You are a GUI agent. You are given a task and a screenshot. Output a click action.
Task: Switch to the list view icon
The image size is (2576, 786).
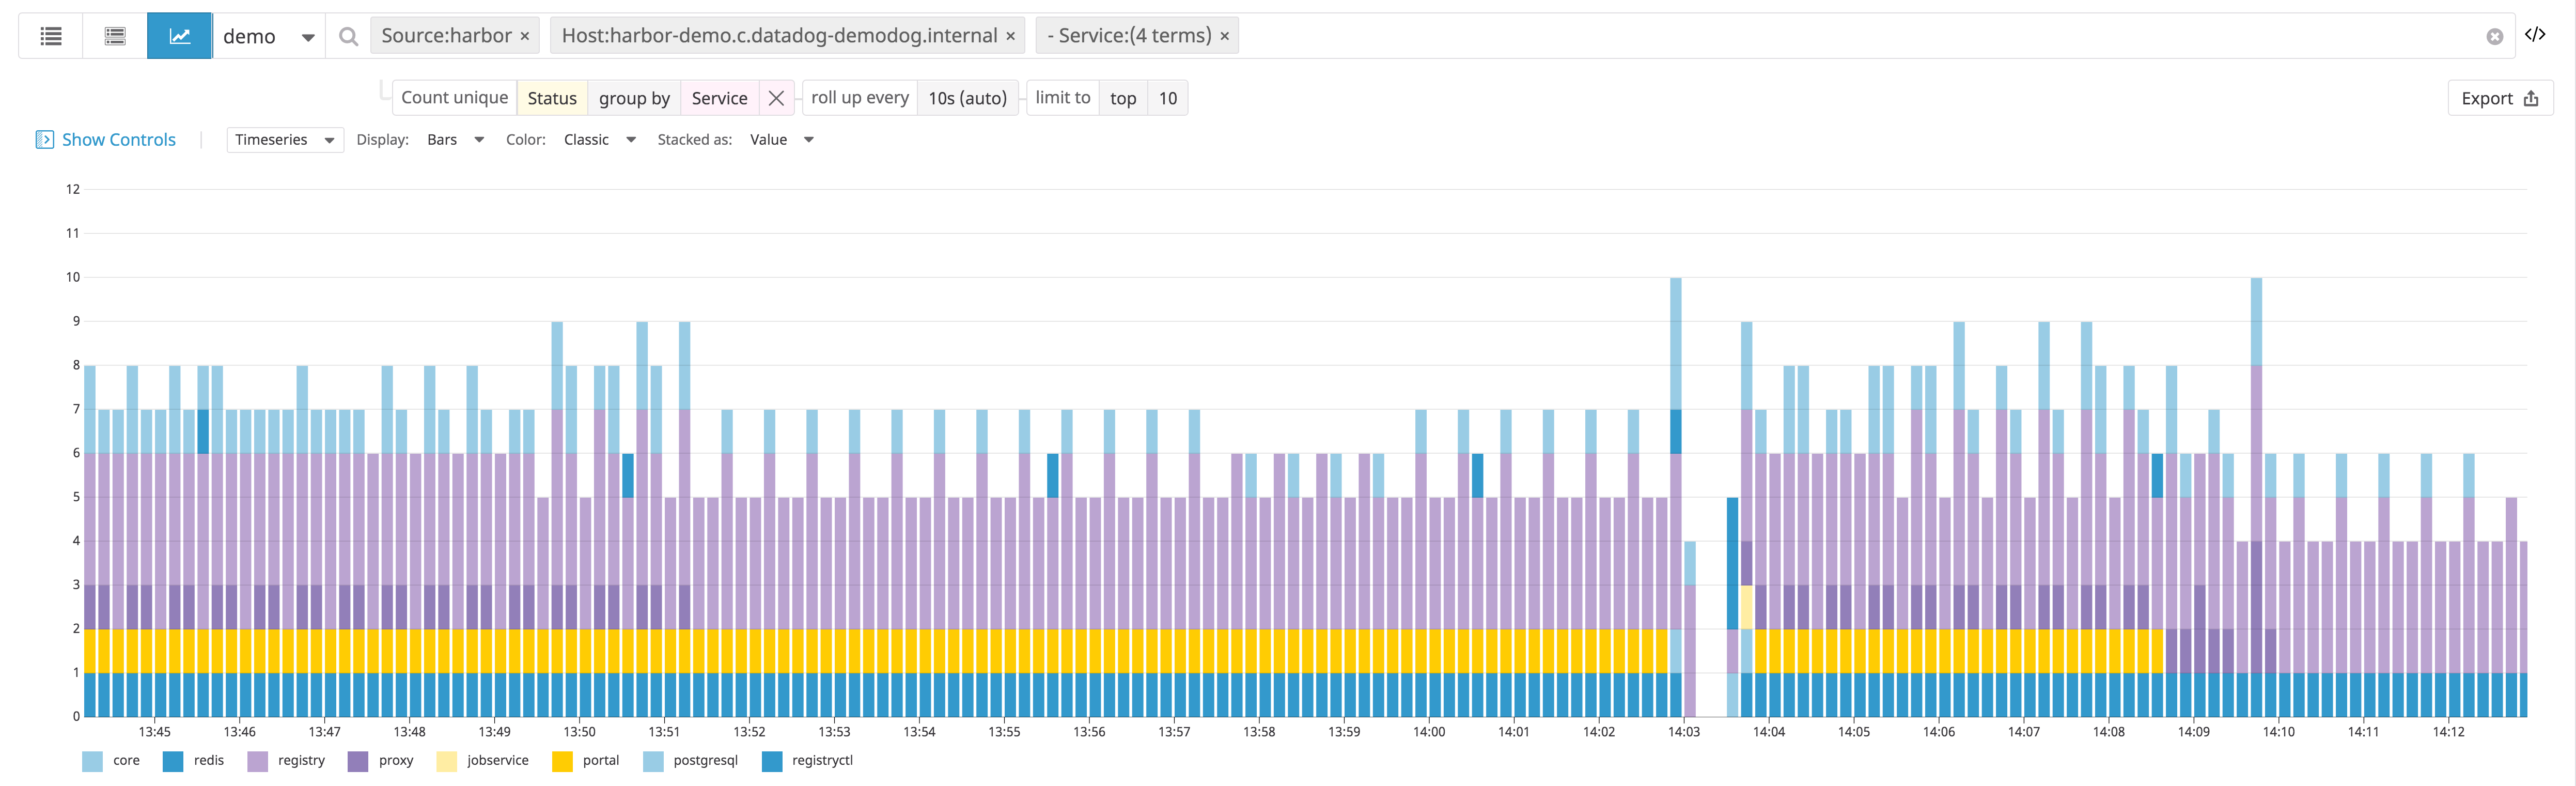click(51, 36)
